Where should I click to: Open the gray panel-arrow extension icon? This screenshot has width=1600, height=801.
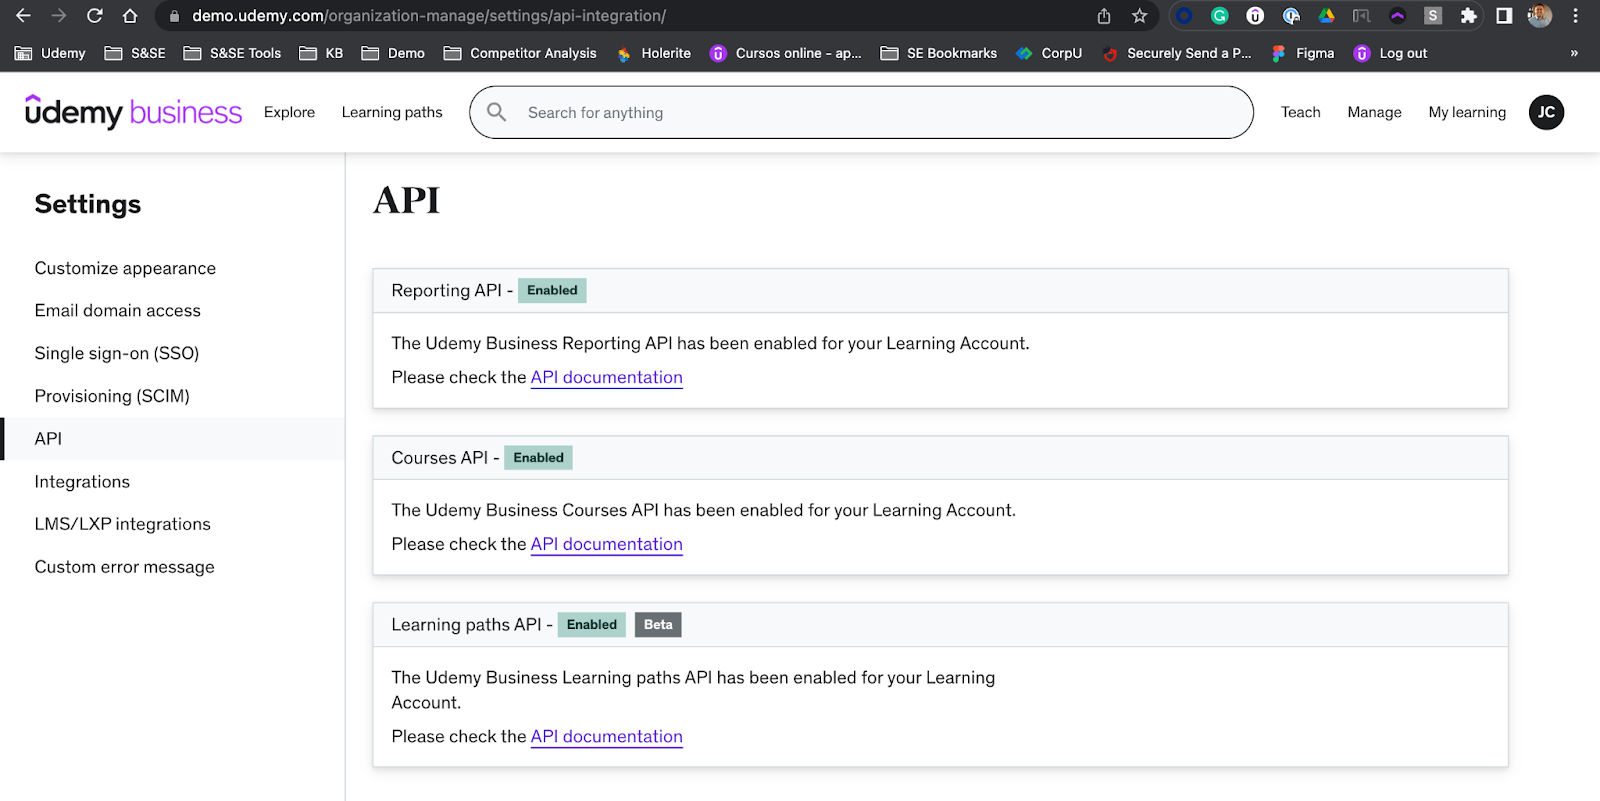tap(1362, 16)
